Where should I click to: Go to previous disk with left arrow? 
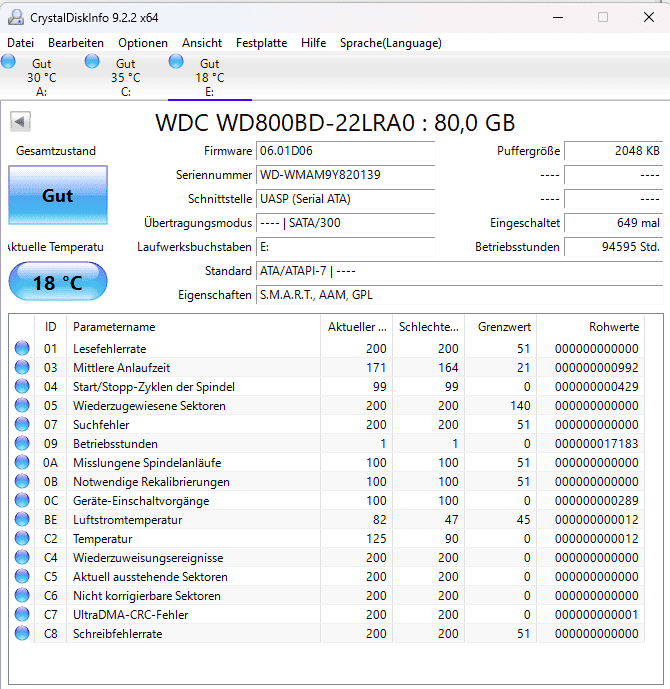(20, 122)
